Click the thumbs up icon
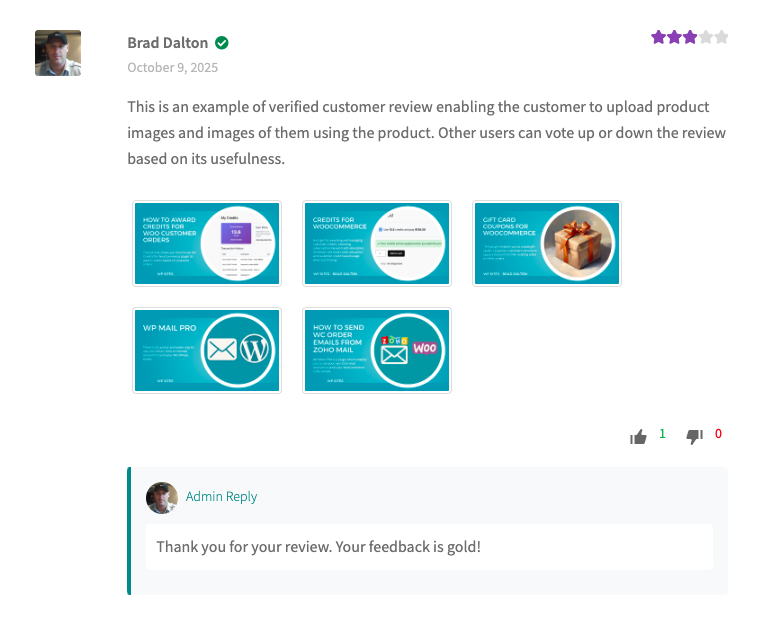762x632 pixels. [x=638, y=436]
